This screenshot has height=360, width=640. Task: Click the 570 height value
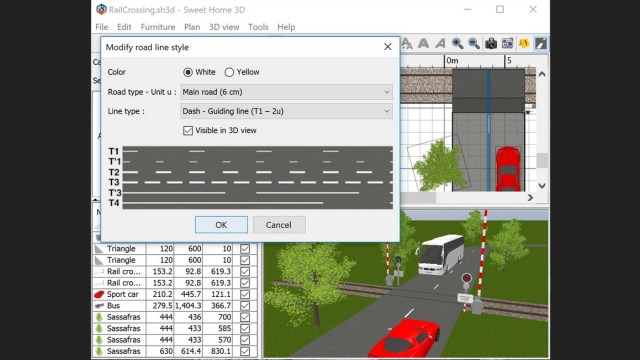tap(224, 340)
